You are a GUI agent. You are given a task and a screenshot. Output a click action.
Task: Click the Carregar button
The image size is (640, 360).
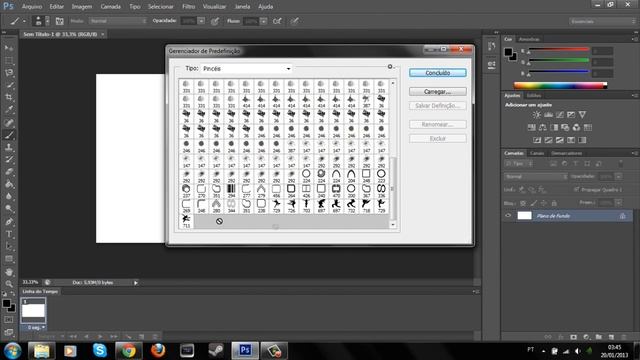click(x=438, y=92)
